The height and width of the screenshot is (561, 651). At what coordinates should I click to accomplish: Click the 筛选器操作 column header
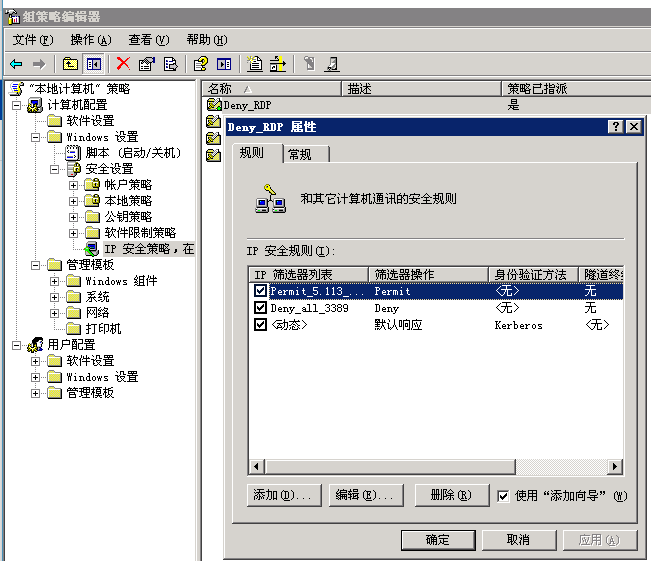point(428,274)
